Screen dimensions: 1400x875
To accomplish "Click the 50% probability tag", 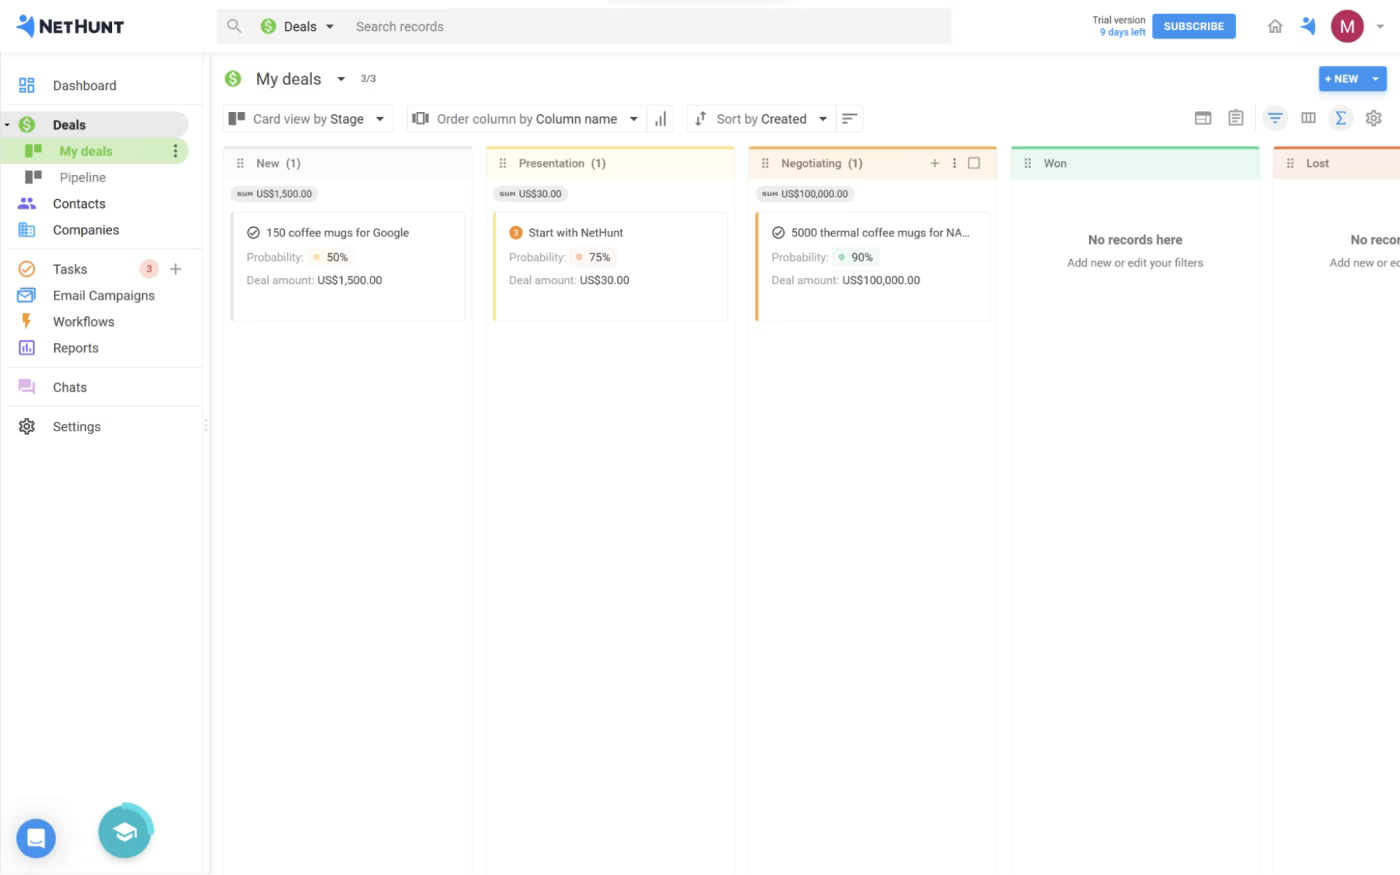I will [x=331, y=257].
